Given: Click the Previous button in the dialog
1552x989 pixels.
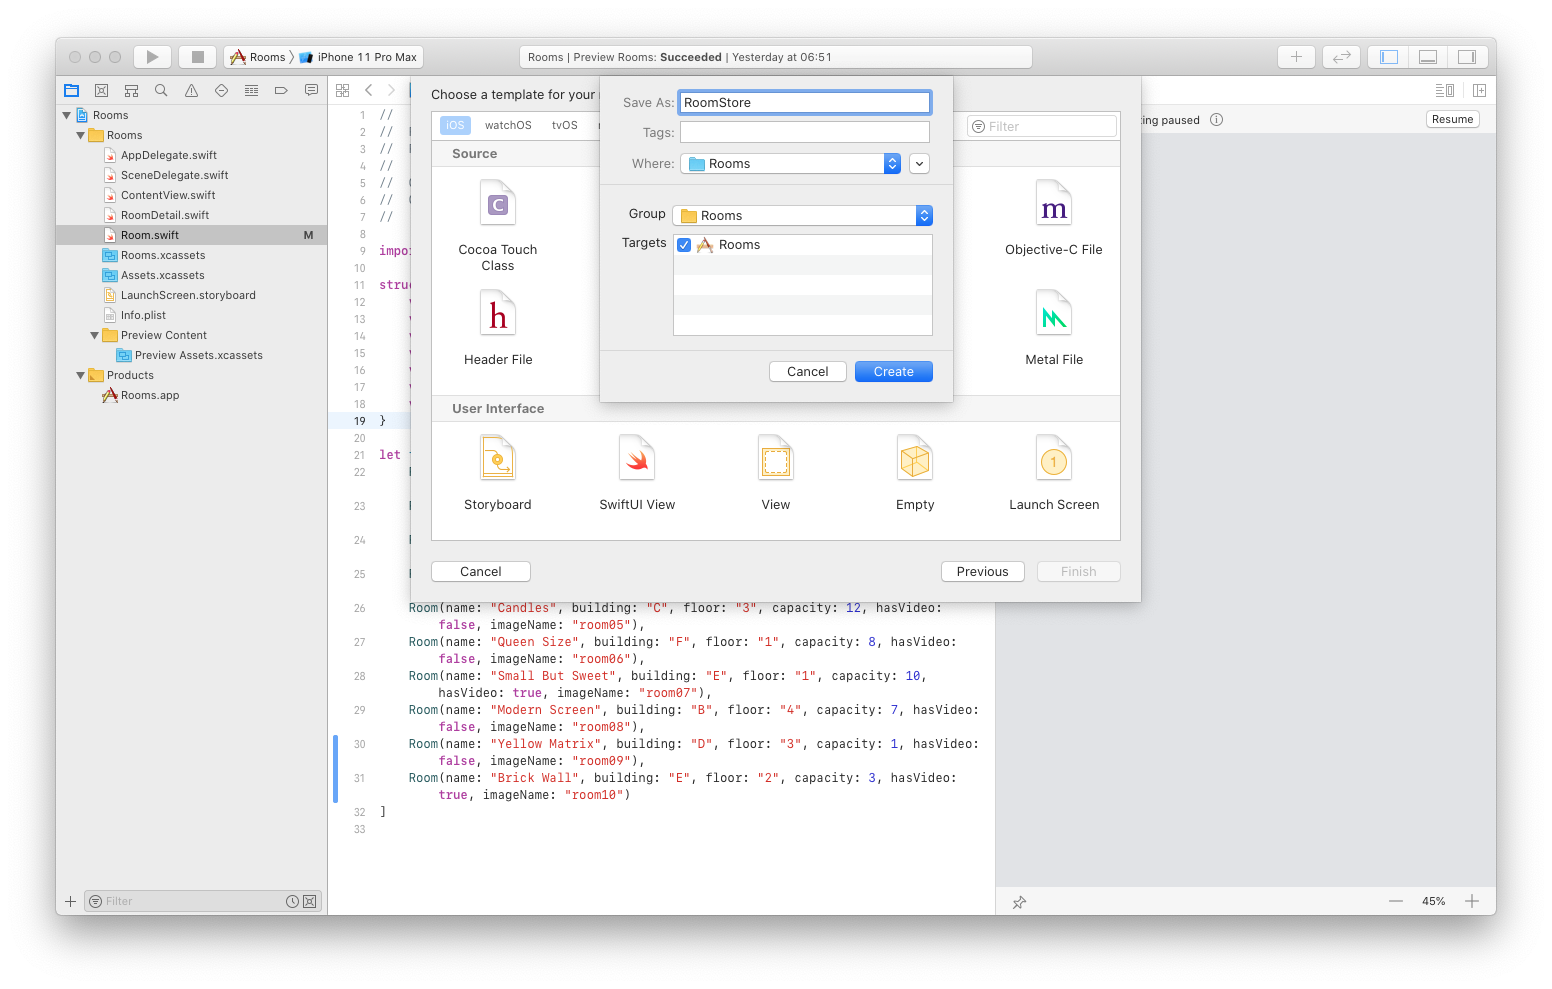Looking at the screenshot, I should (982, 571).
